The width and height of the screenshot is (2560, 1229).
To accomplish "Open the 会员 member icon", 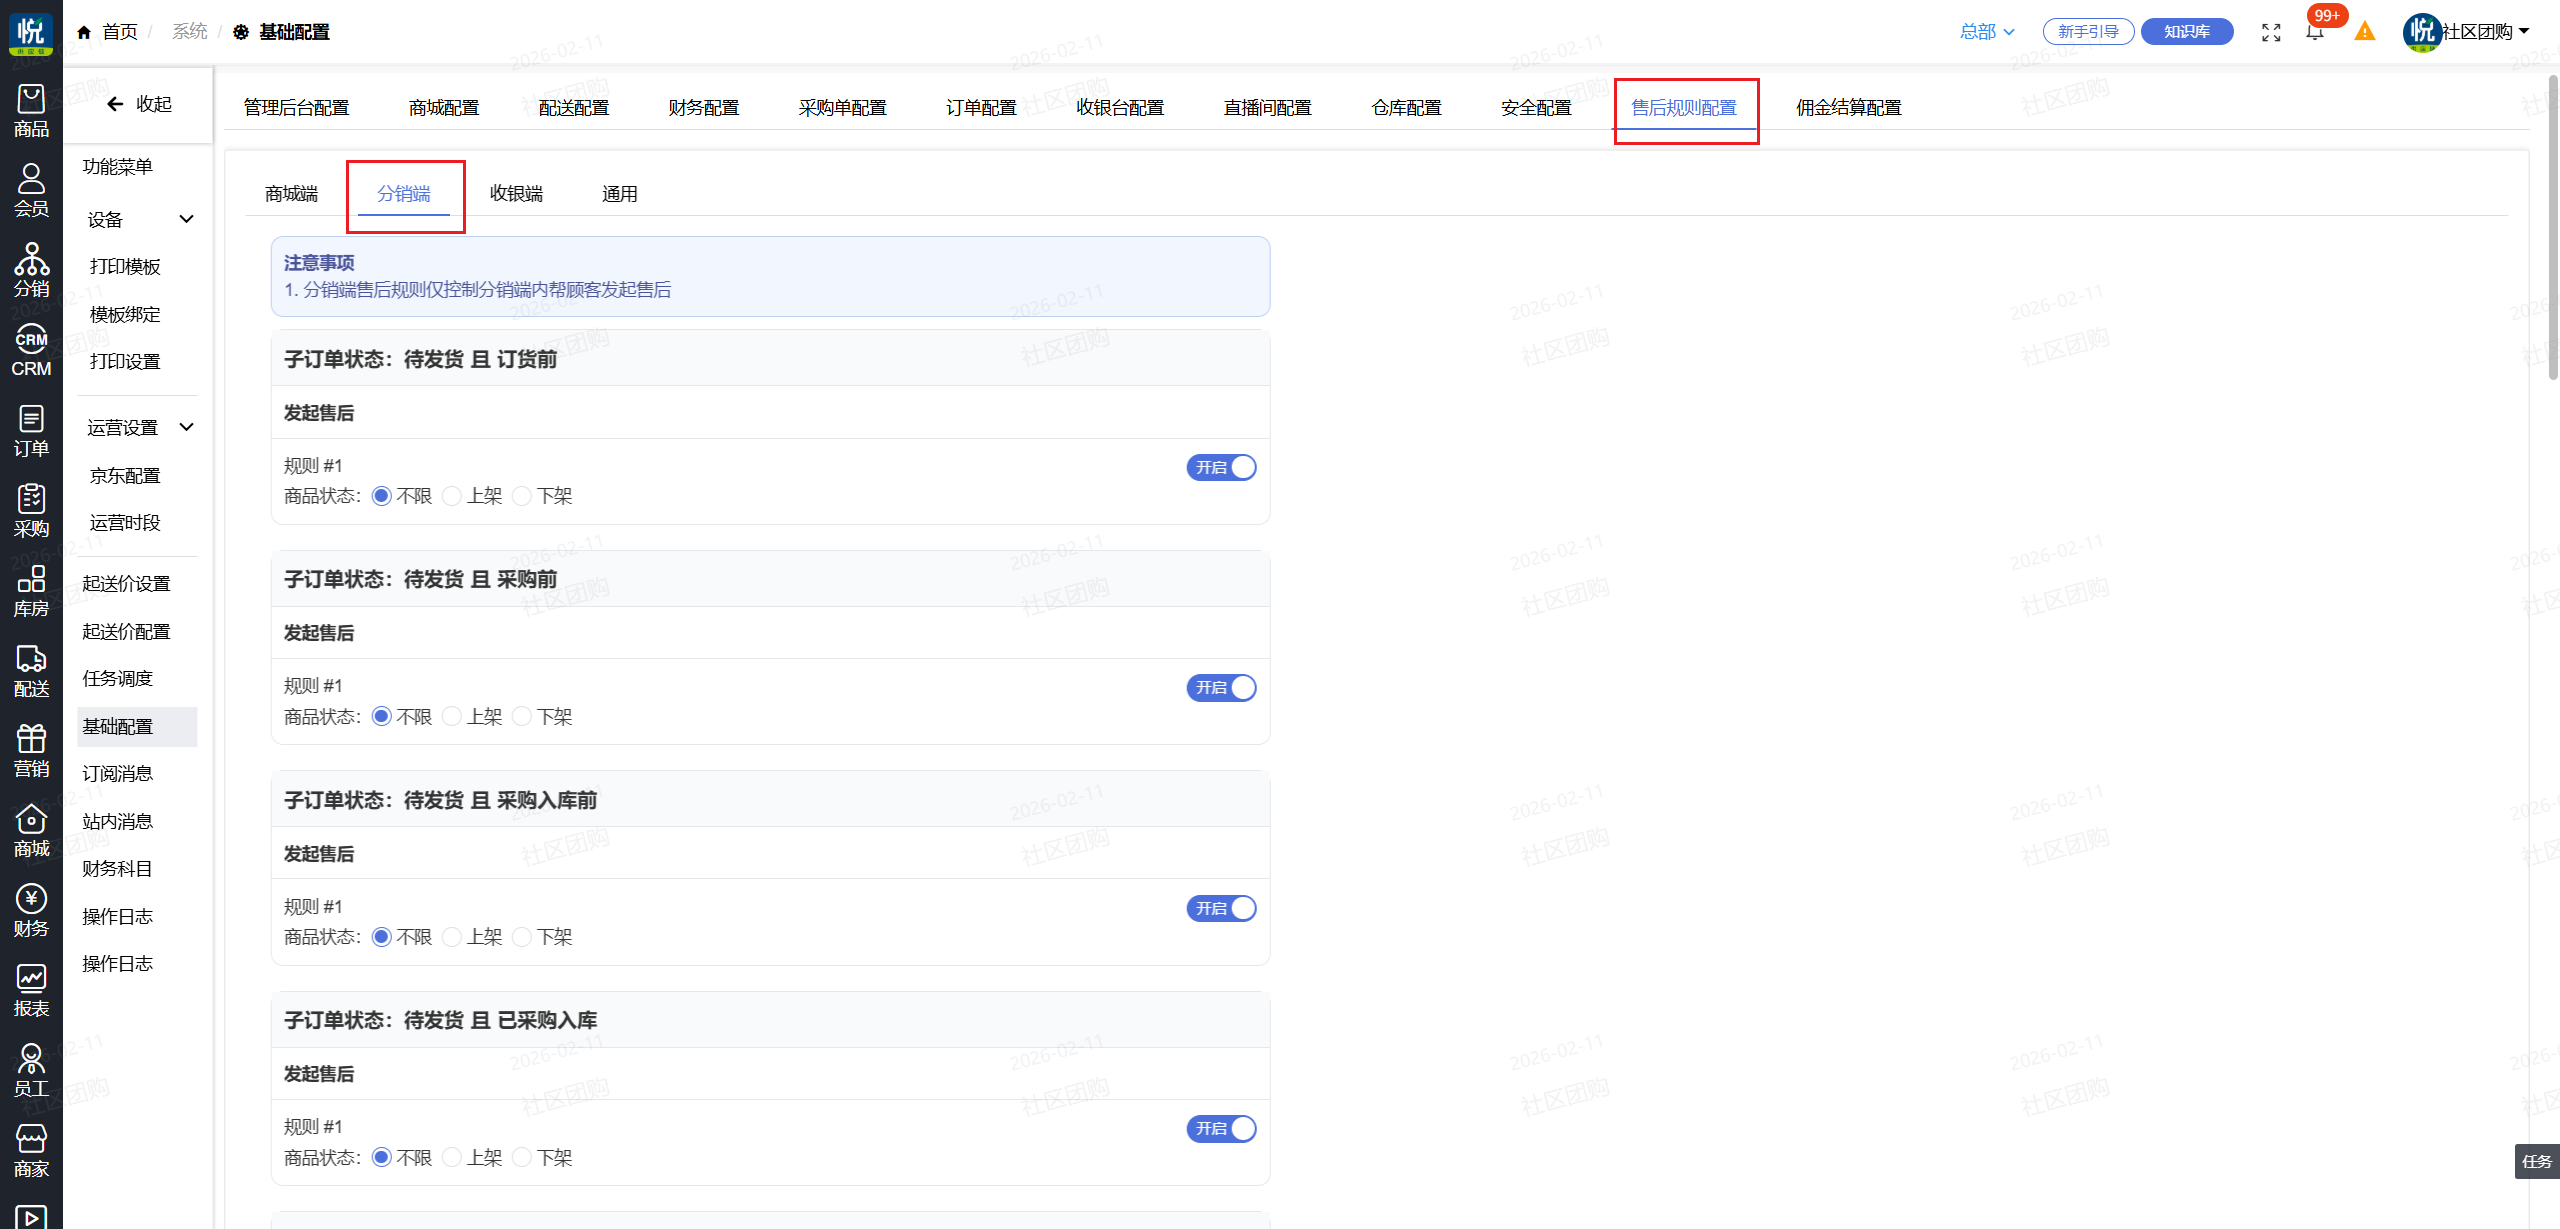I will pyautogui.click(x=31, y=190).
